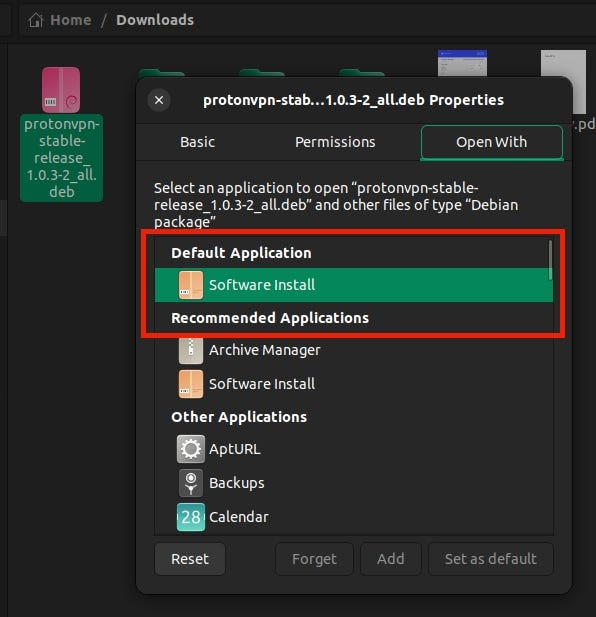Click the Add button
The image size is (596, 617).
[391, 559]
